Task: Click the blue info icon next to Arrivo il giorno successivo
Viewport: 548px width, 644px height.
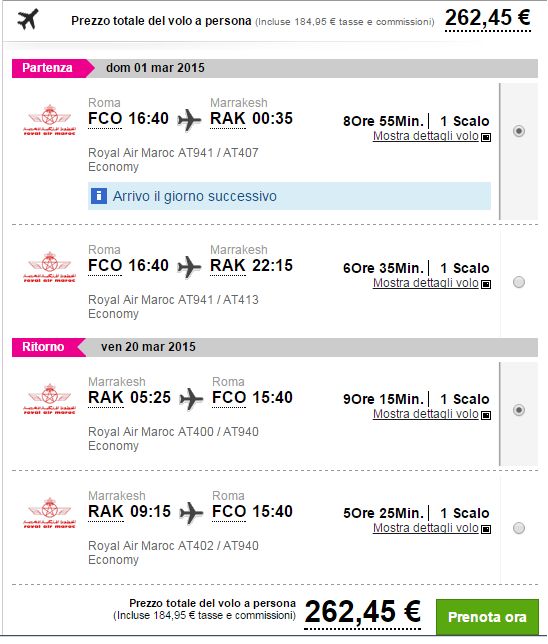Action: coord(99,196)
